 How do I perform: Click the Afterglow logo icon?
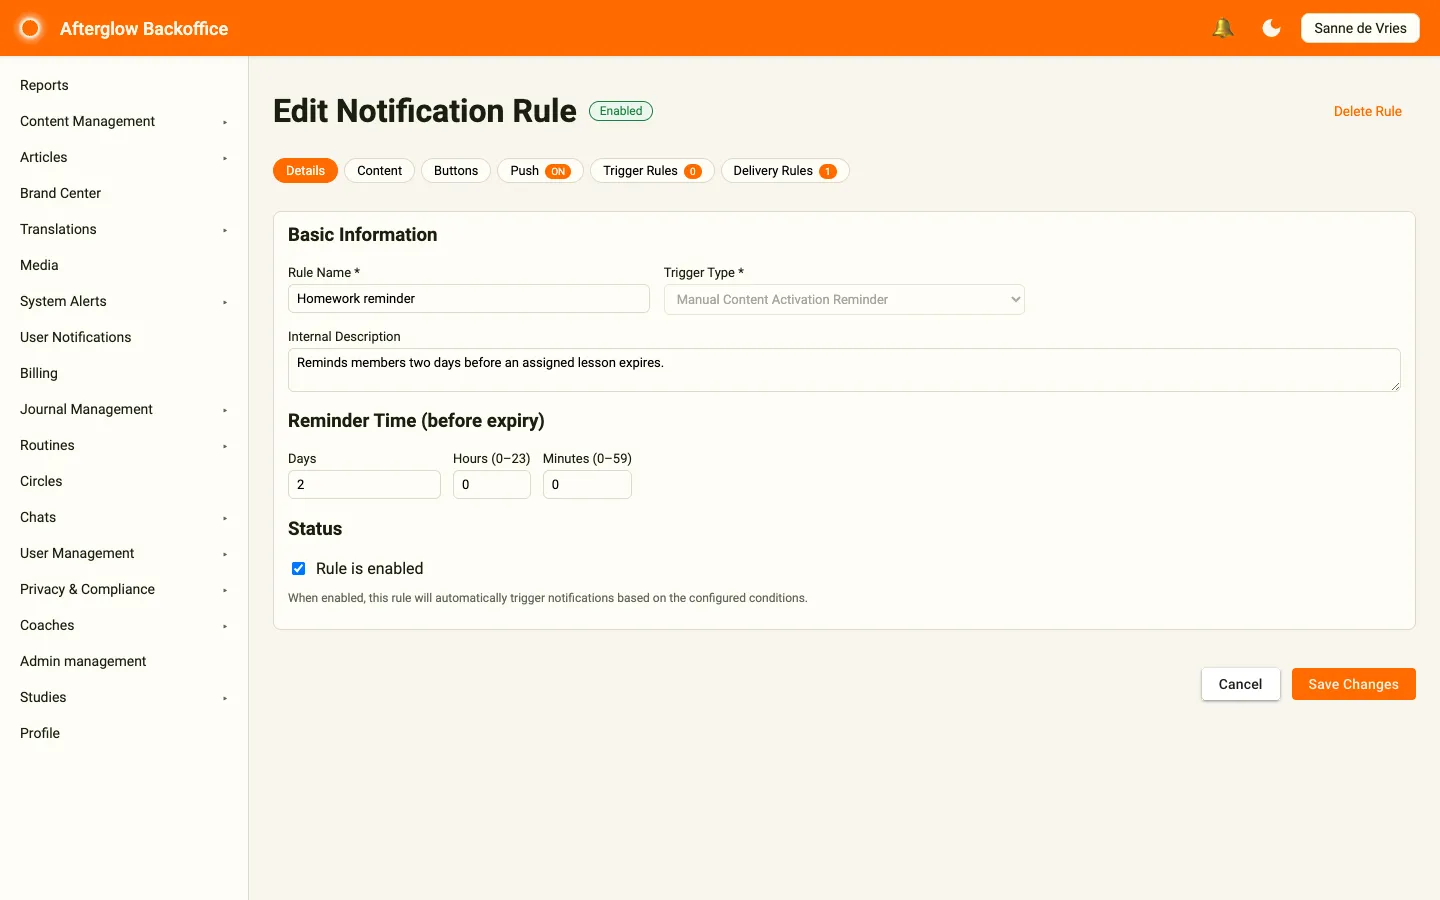pyautogui.click(x=30, y=28)
